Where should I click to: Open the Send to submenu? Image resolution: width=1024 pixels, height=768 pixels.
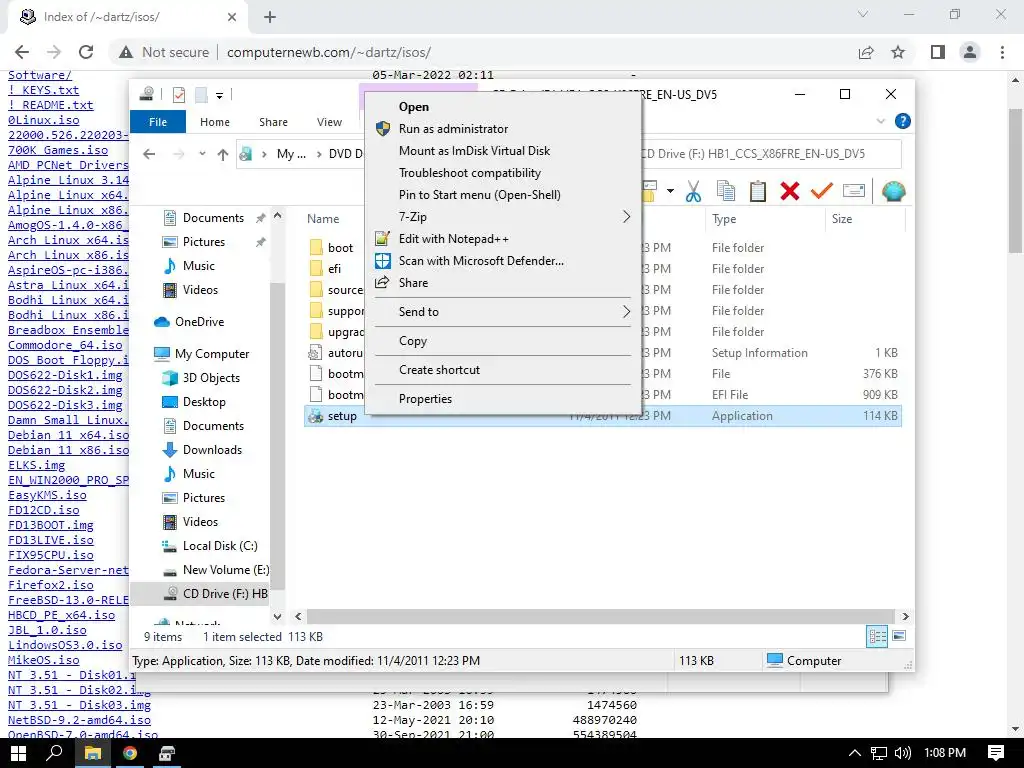(503, 312)
